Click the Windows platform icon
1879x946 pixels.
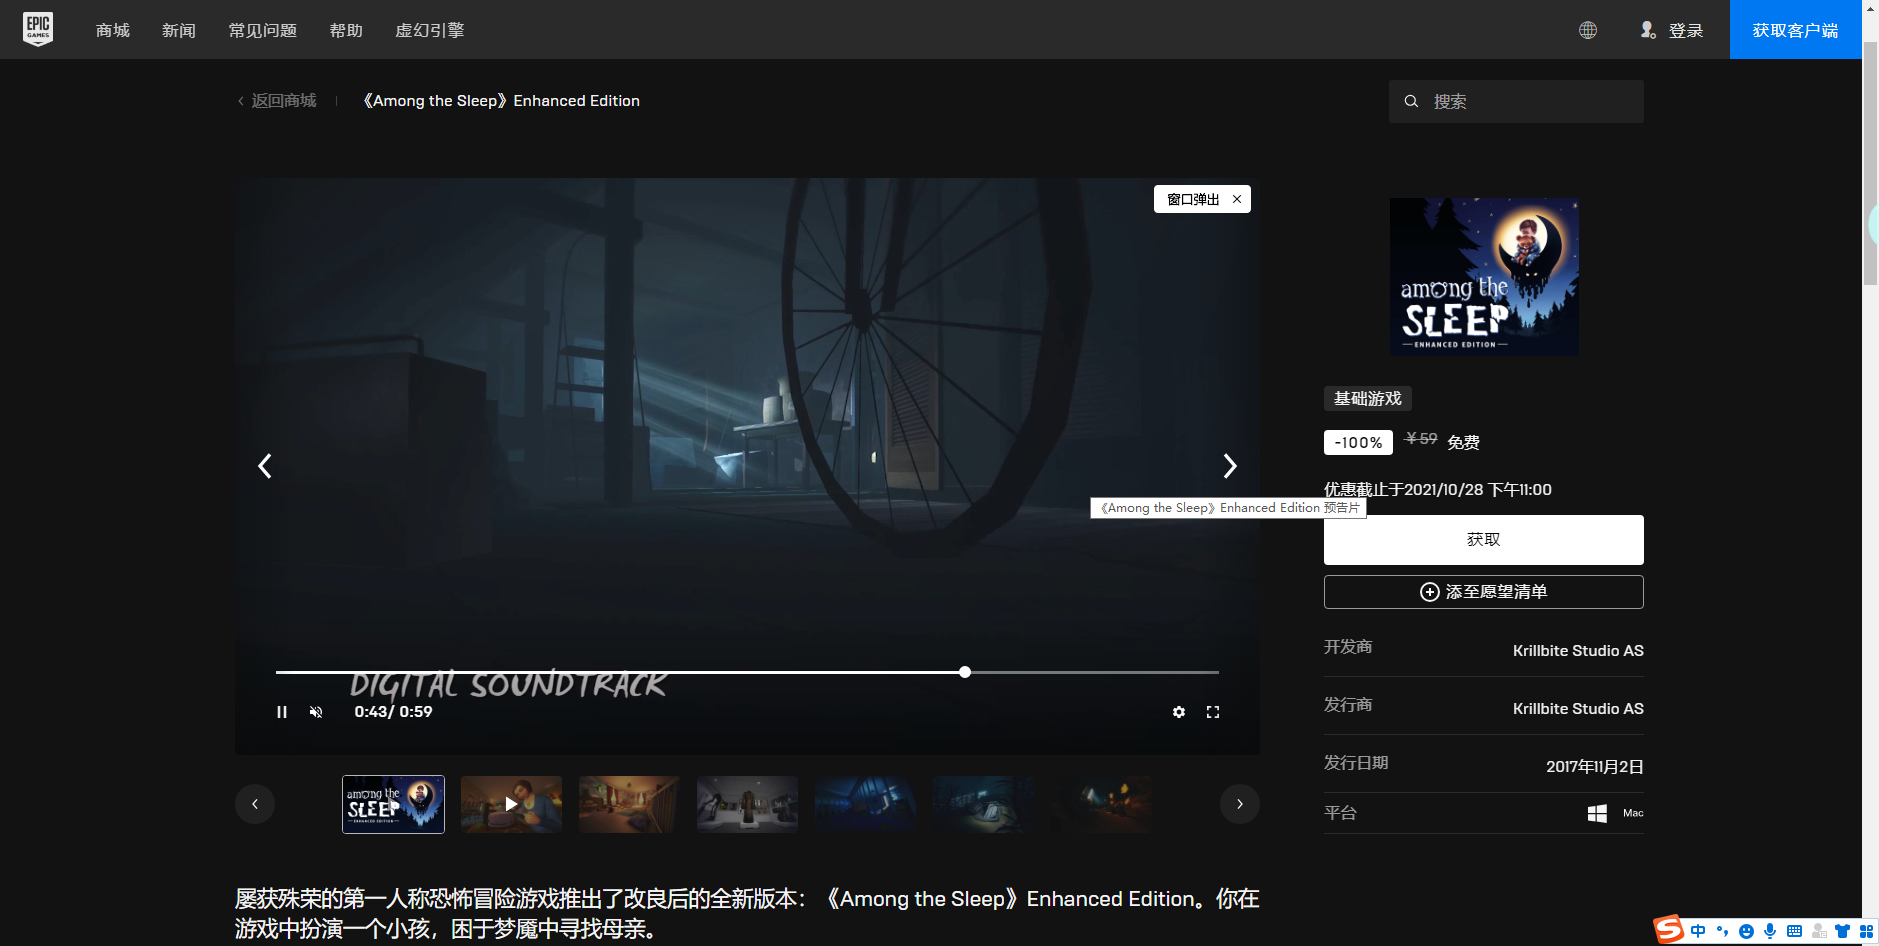1596,812
